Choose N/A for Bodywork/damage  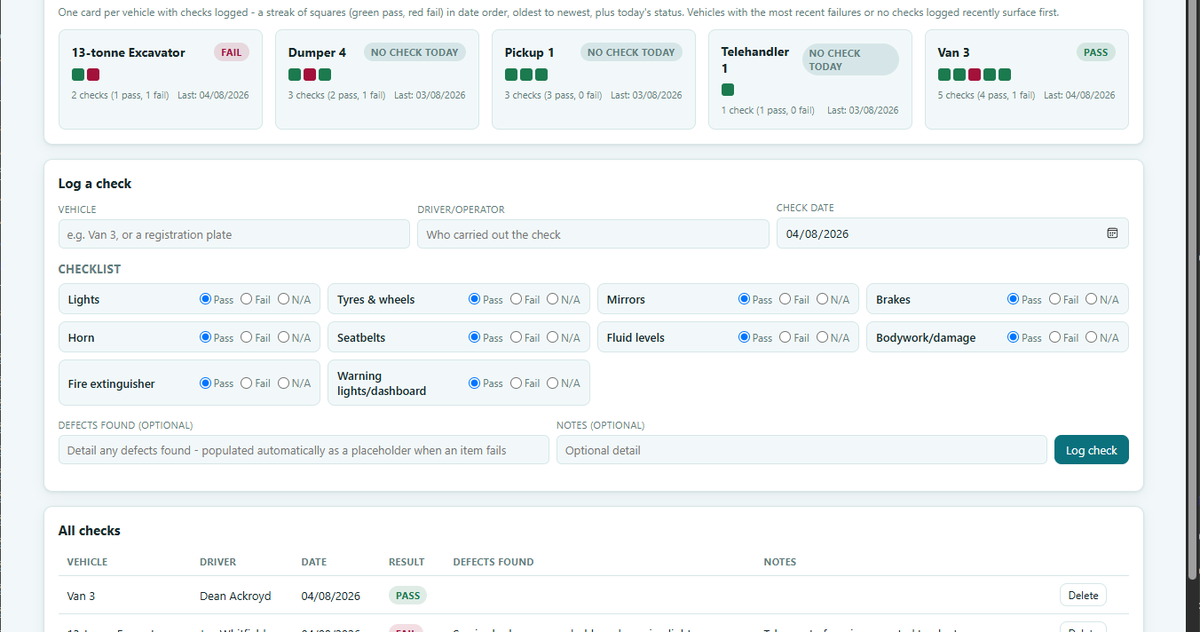(x=1092, y=337)
